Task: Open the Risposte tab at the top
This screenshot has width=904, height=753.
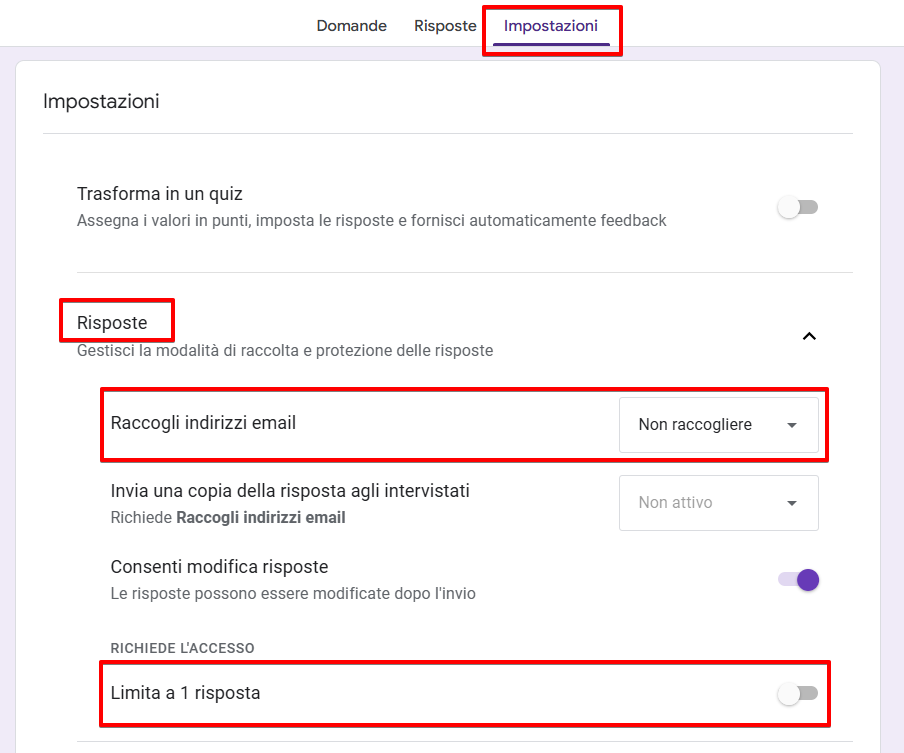Action: click(x=445, y=26)
